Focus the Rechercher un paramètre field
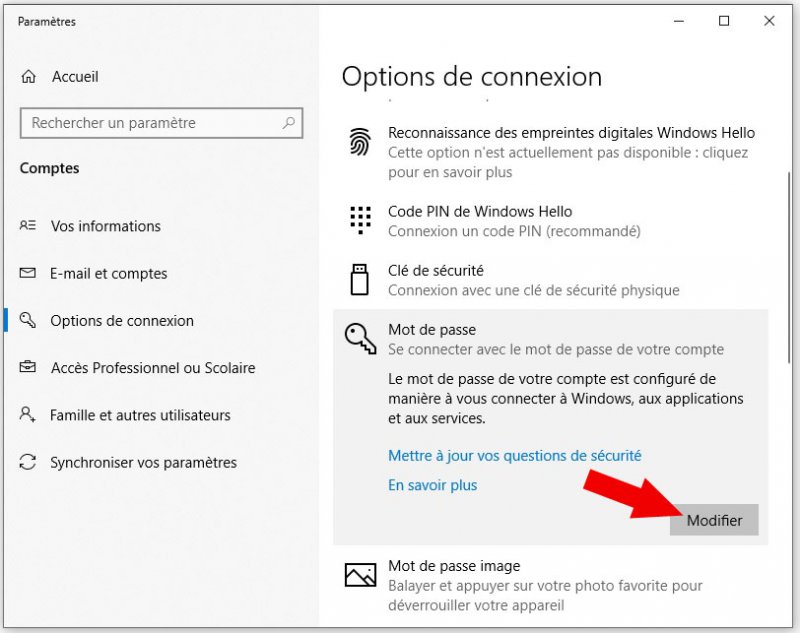This screenshot has height=633, width=800. tap(150, 123)
